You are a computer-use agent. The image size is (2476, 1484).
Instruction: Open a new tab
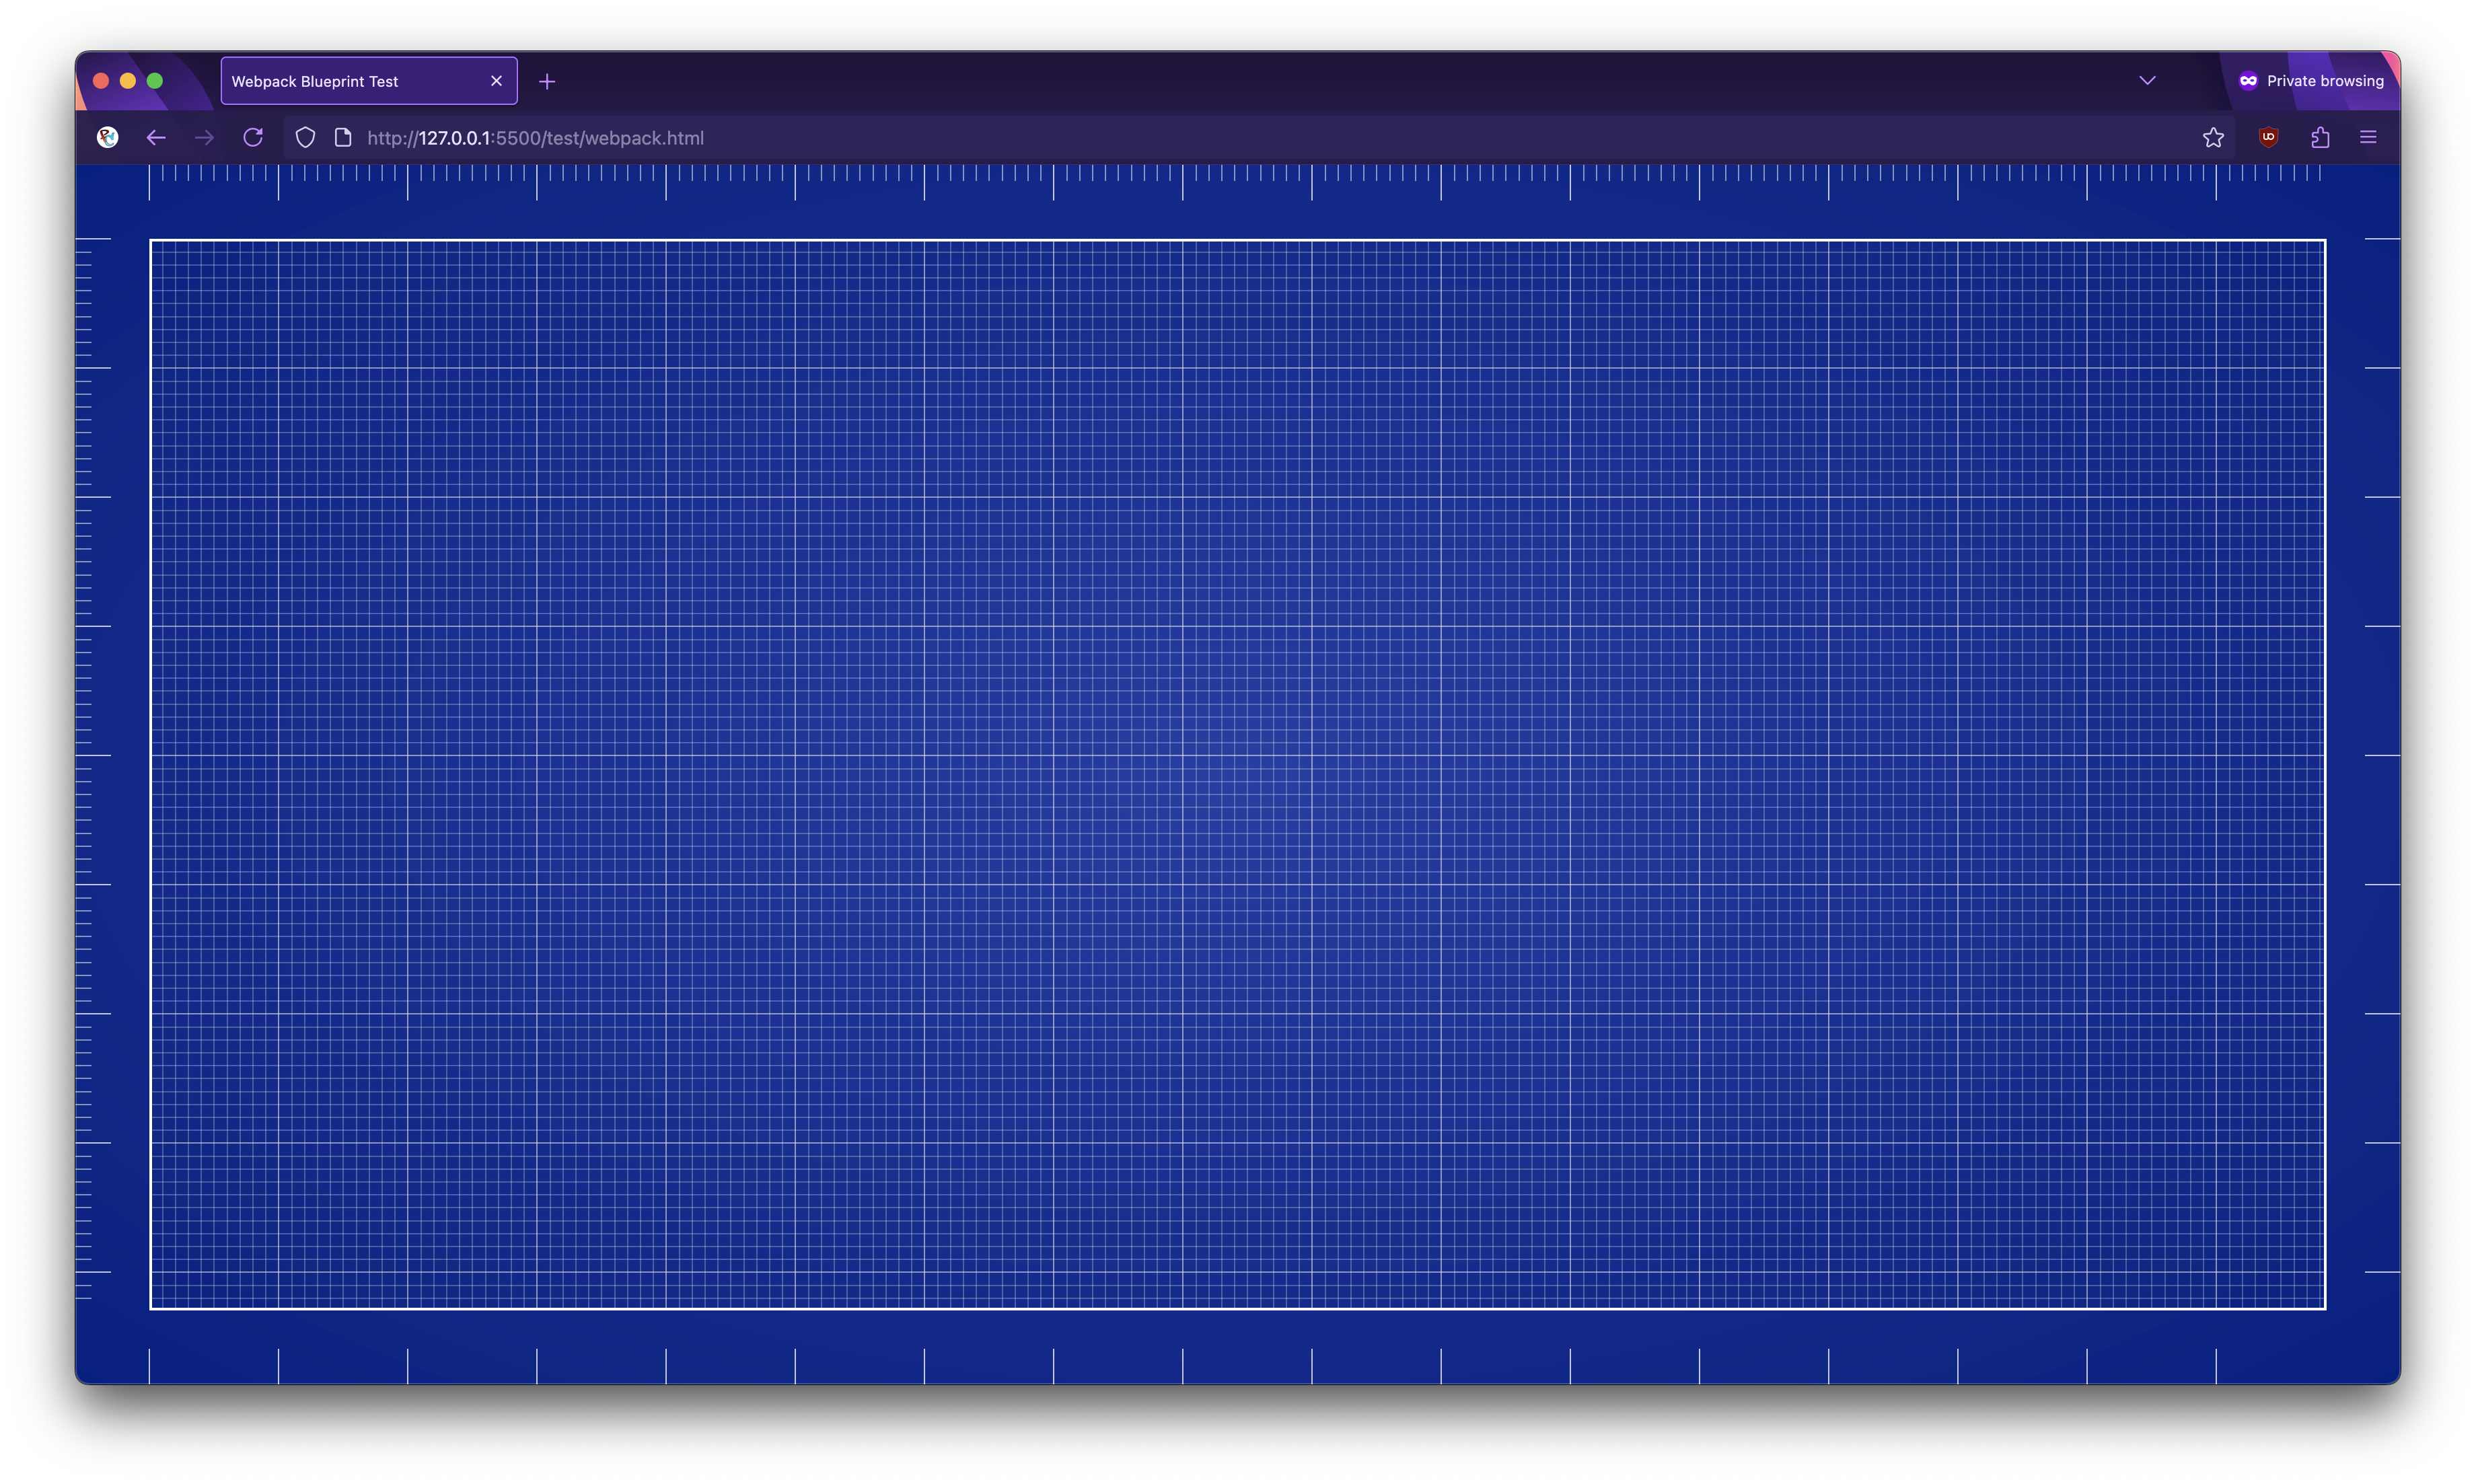[x=547, y=82]
